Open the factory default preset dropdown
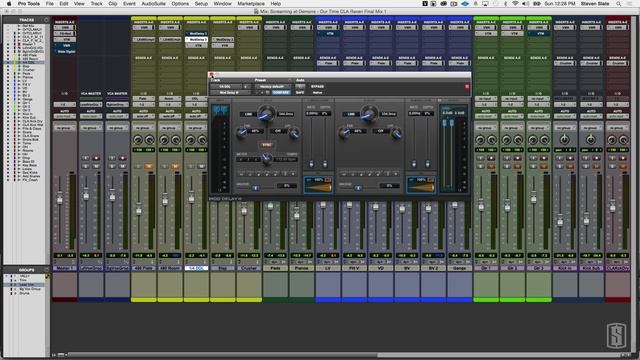This screenshot has height=360, width=640. (x=273, y=87)
